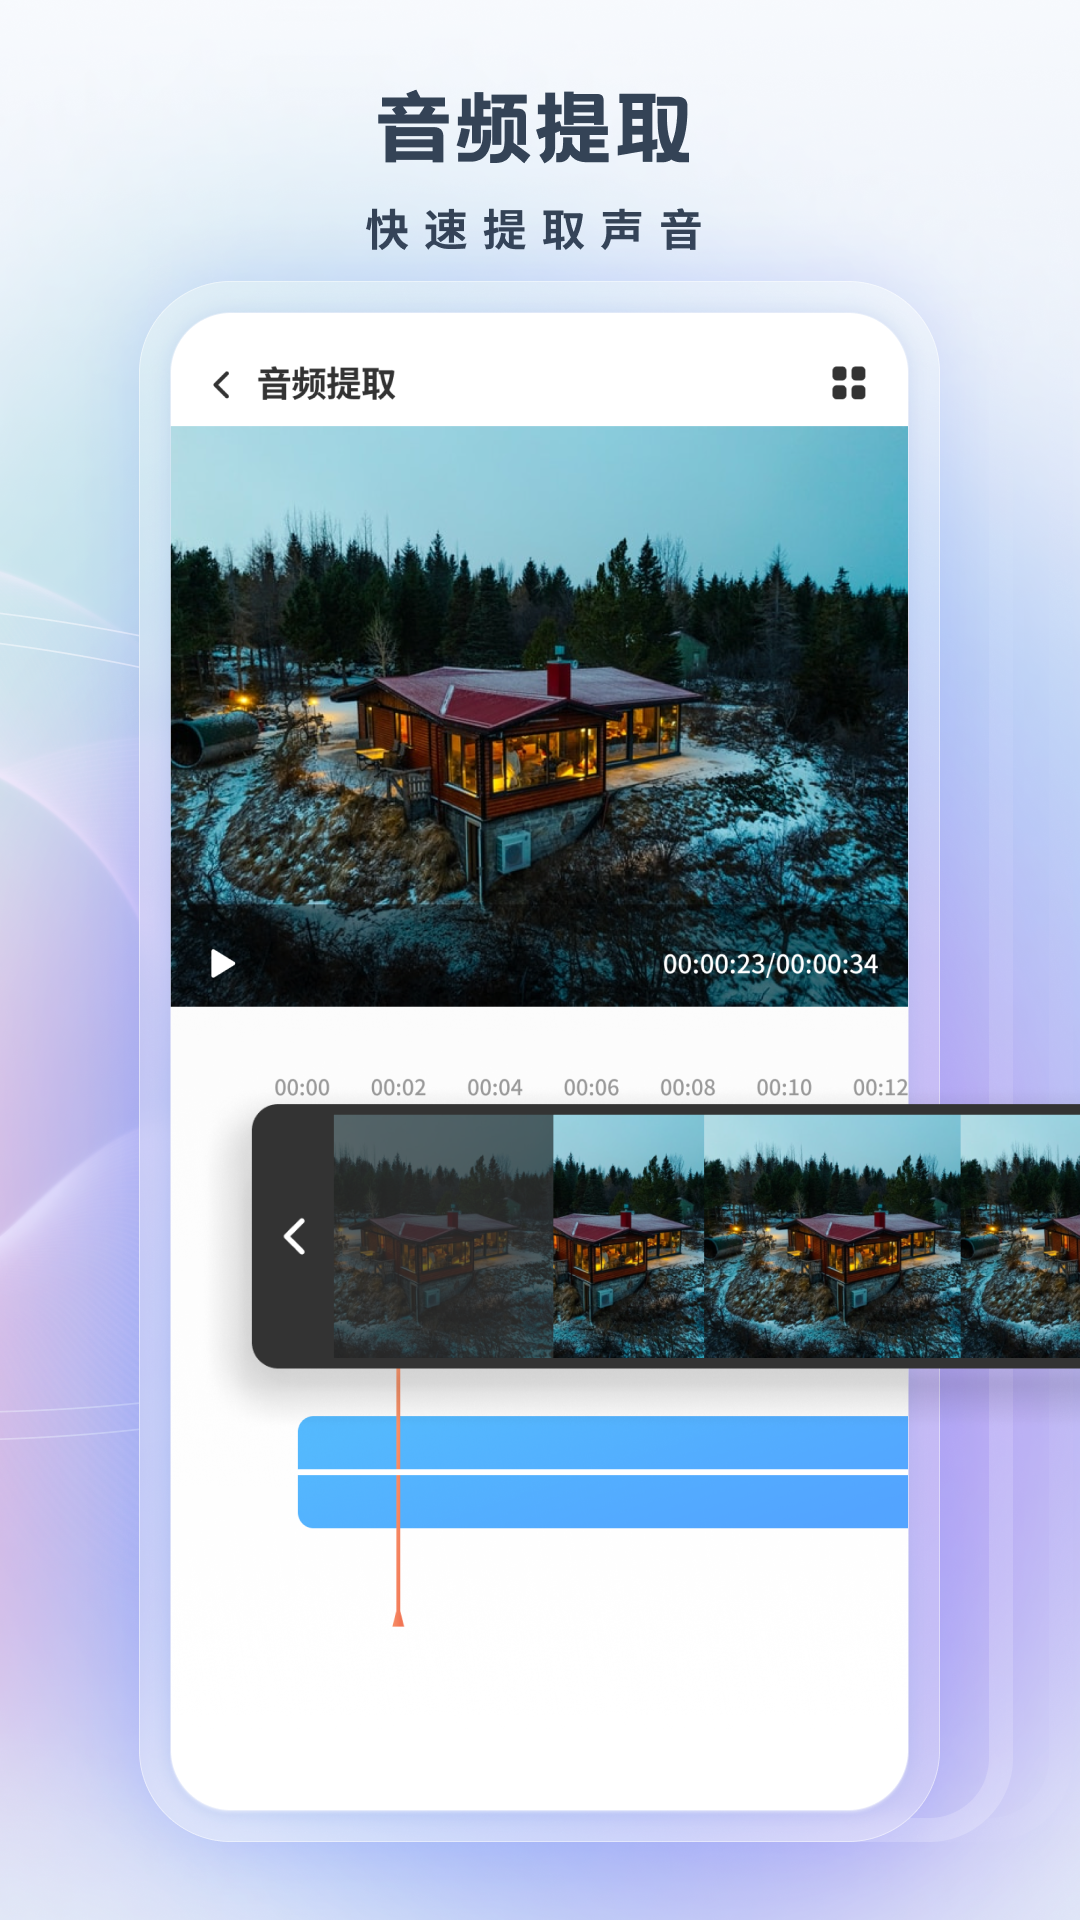This screenshot has height=1920, width=1080.
Task: Click the orange playhead marker tip
Action: tap(398, 1617)
